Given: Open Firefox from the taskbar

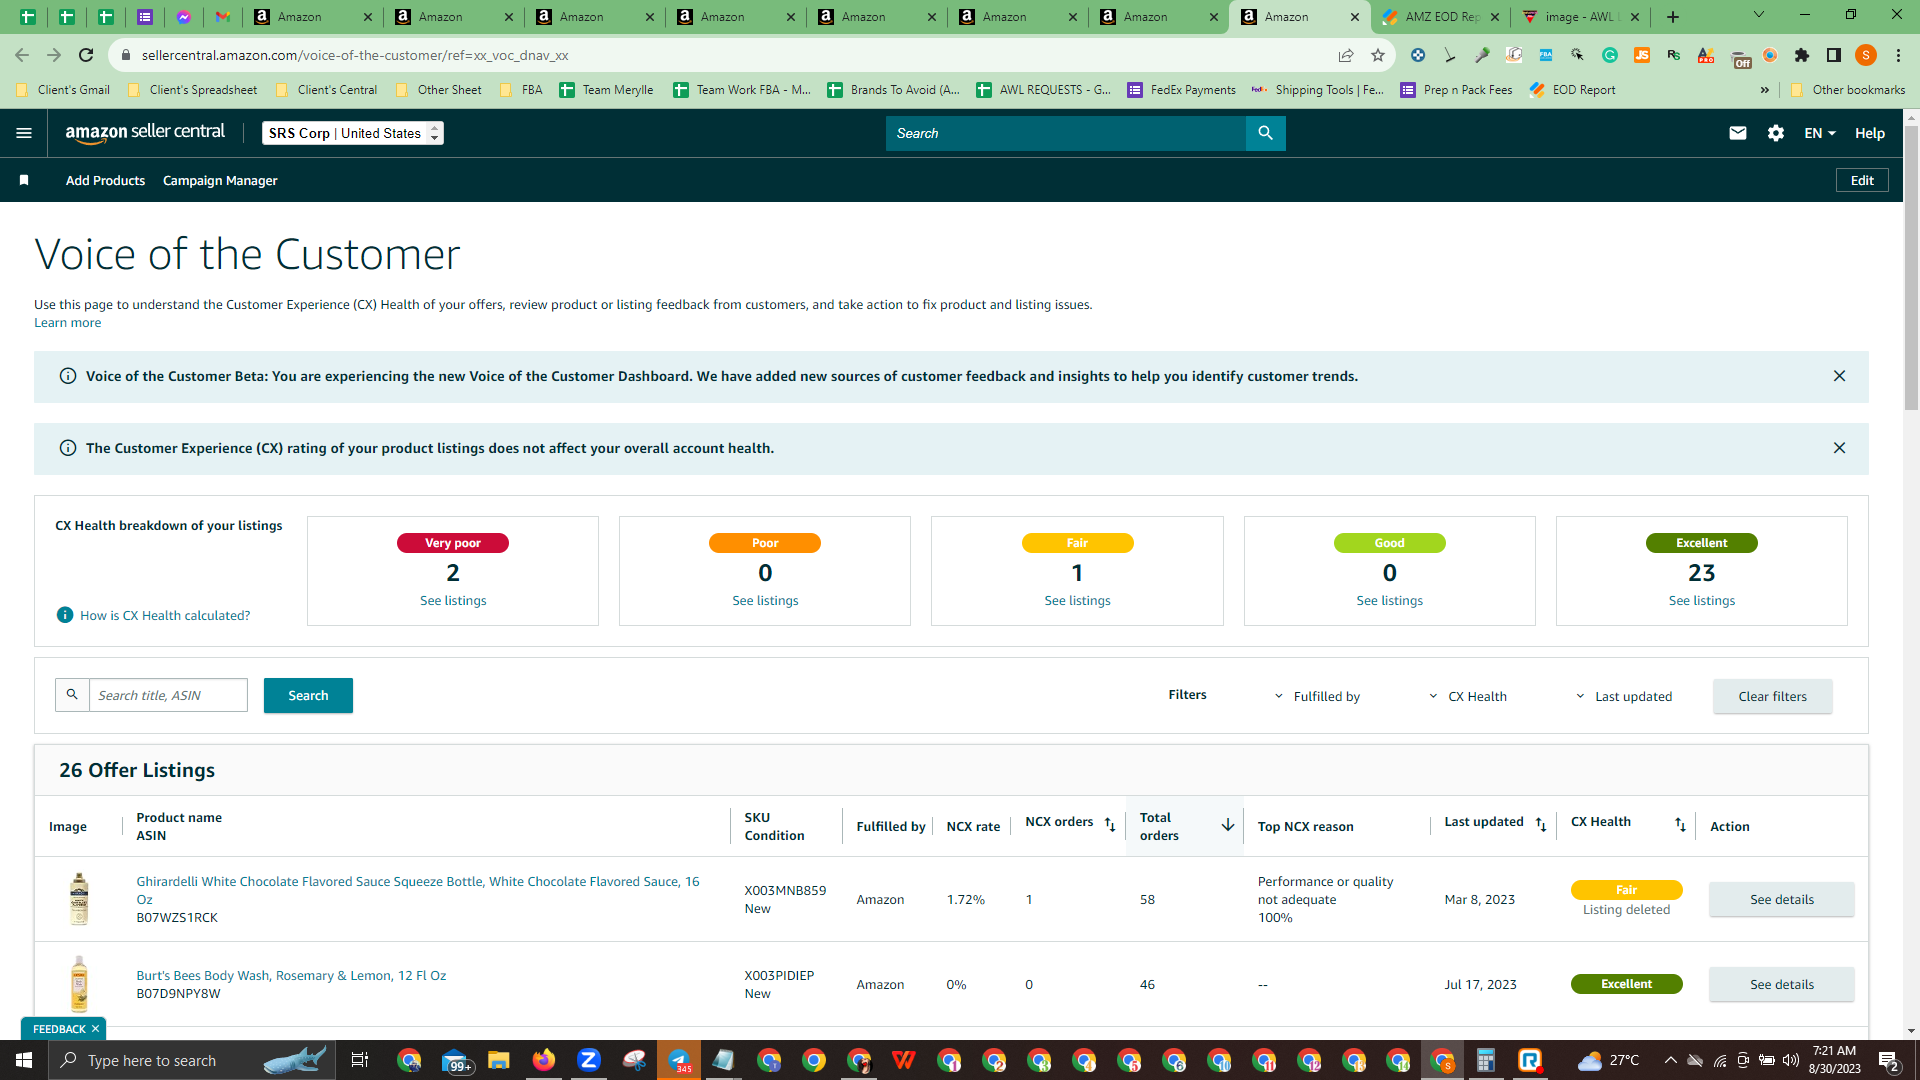Looking at the screenshot, I should 544,1060.
